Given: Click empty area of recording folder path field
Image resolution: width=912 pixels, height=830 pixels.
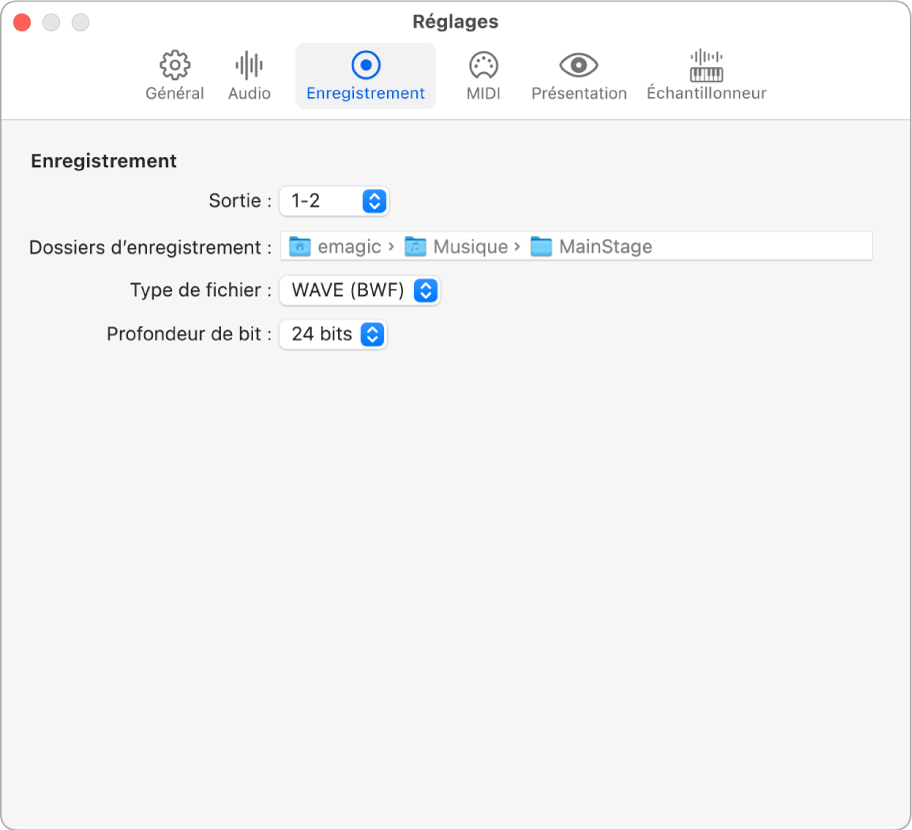Looking at the screenshot, I should (x=770, y=247).
